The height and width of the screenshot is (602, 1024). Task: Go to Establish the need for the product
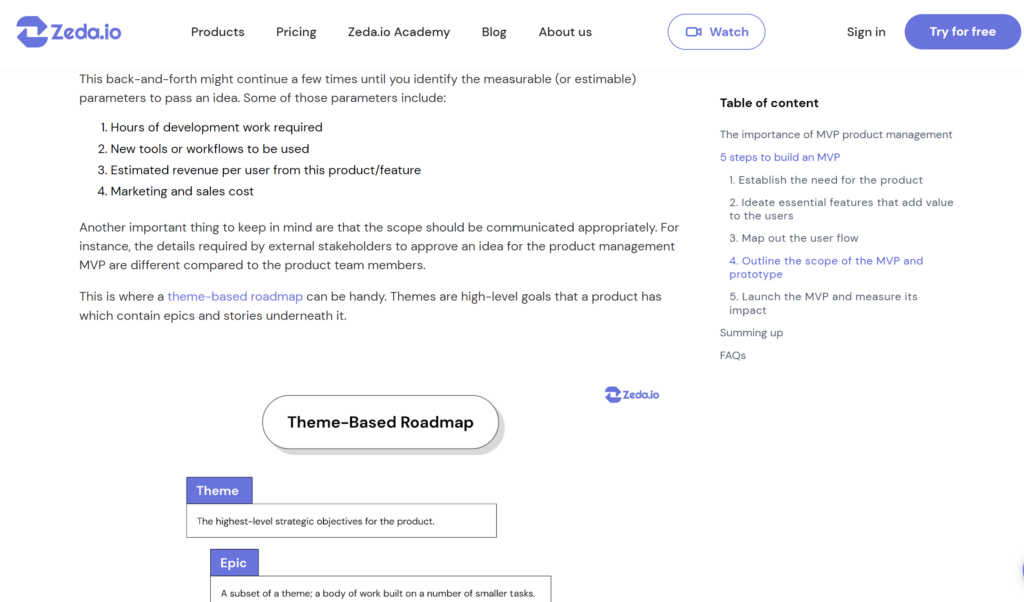826,181
